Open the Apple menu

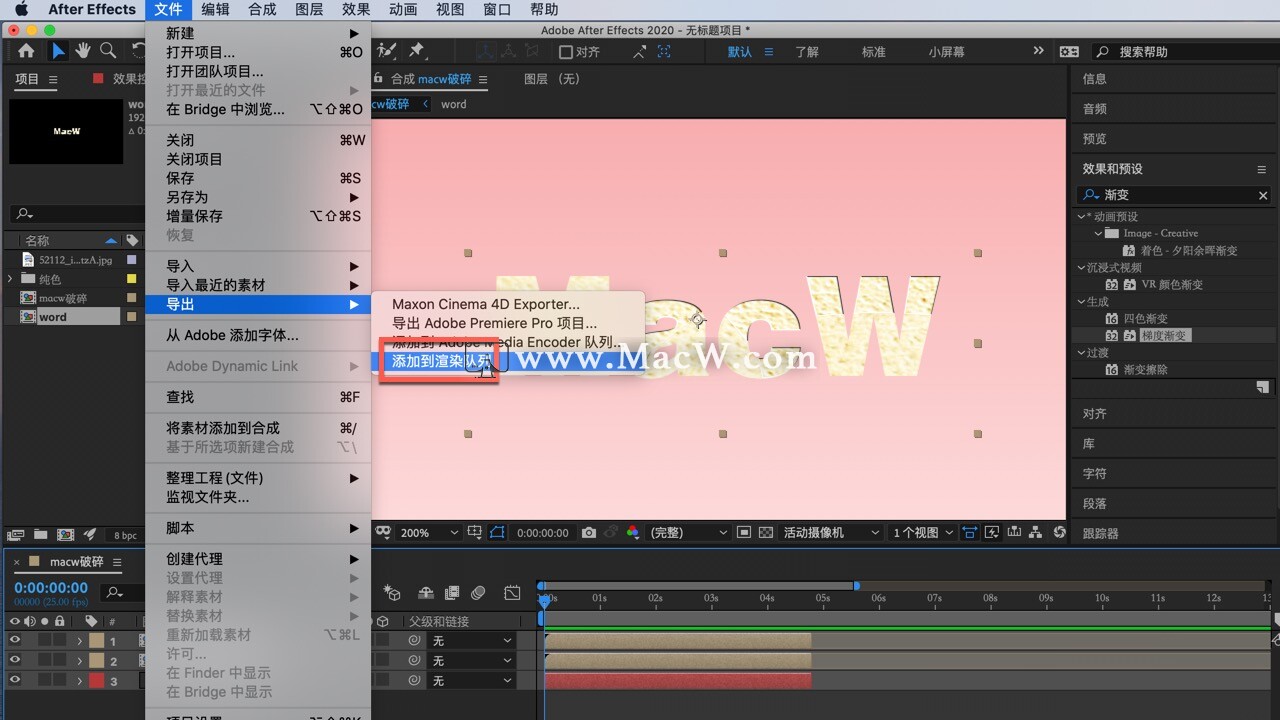(21, 9)
